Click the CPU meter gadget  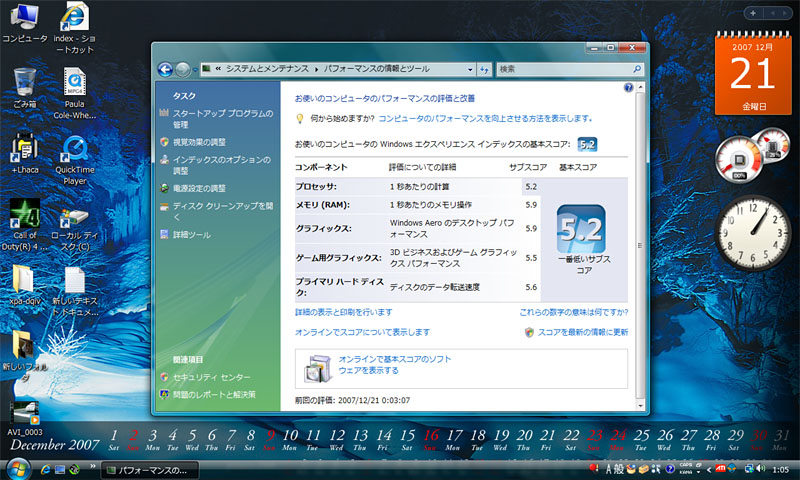tap(752, 155)
